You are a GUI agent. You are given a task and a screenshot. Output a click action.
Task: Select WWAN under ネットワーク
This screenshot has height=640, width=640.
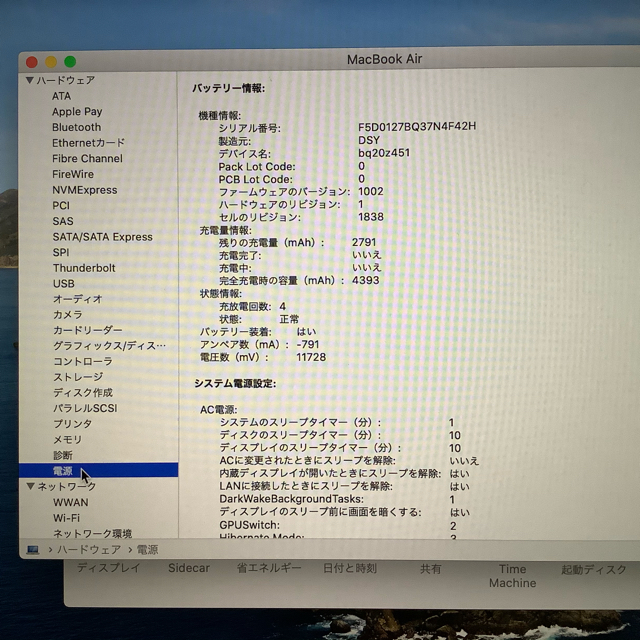pyautogui.click(x=71, y=502)
